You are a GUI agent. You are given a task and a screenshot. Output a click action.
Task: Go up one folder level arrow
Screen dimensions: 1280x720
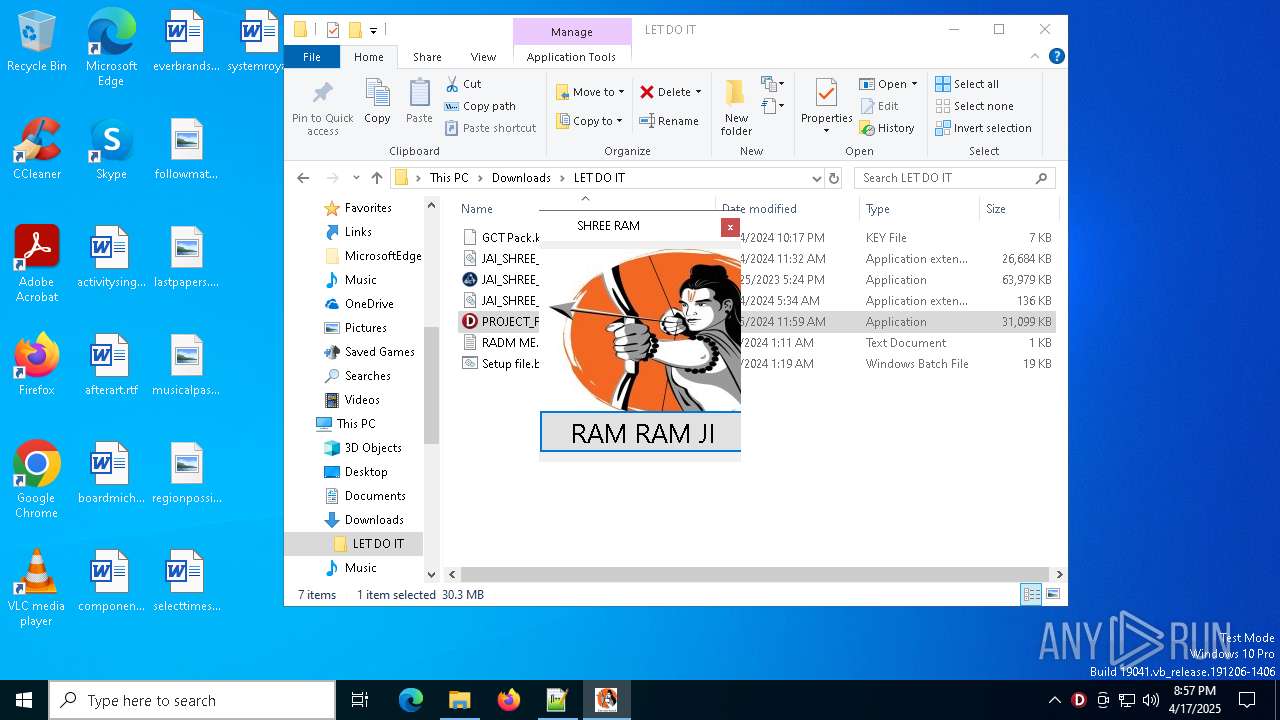pyautogui.click(x=376, y=178)
